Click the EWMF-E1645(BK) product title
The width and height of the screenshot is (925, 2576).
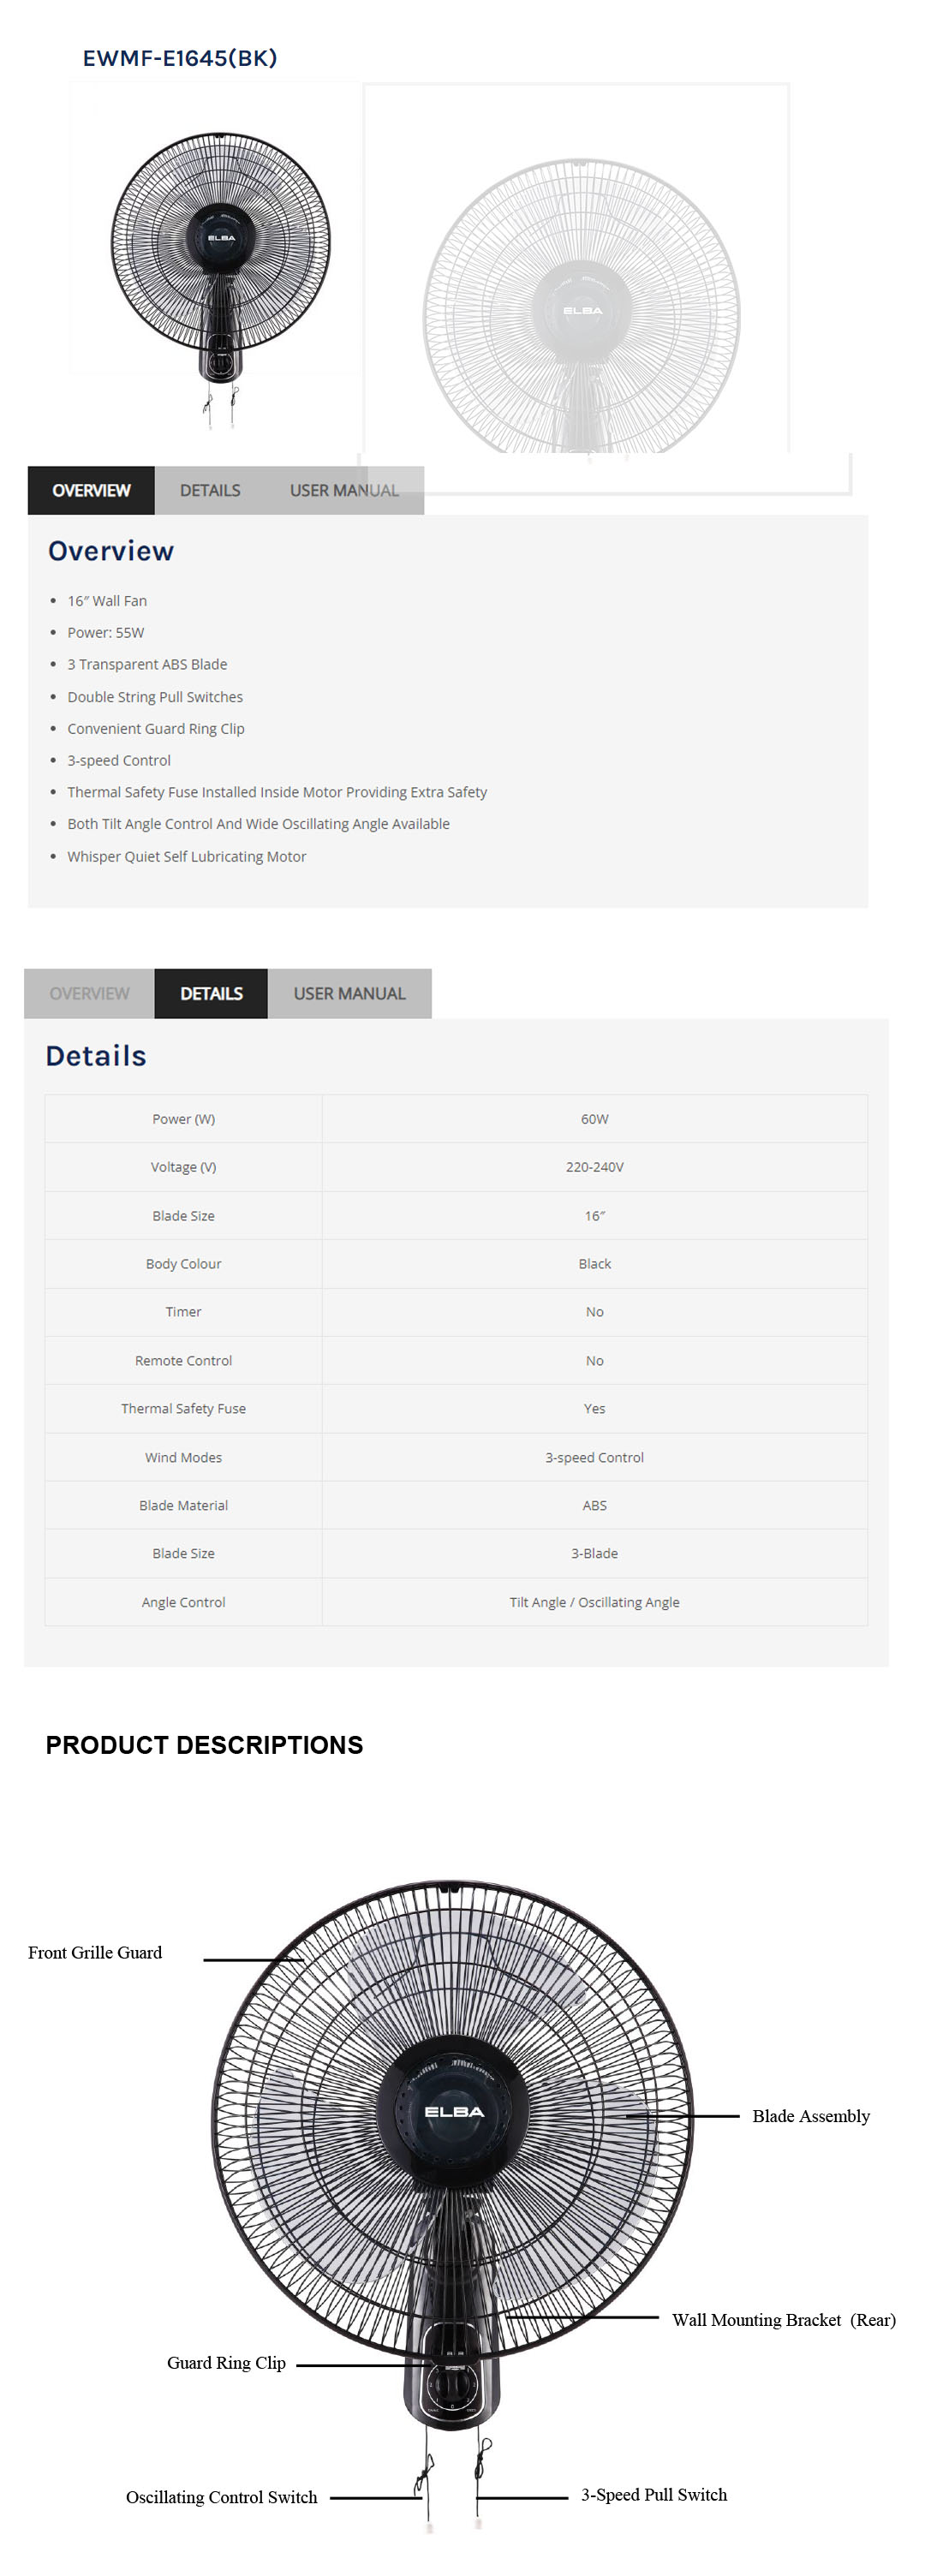click(180, 58)
